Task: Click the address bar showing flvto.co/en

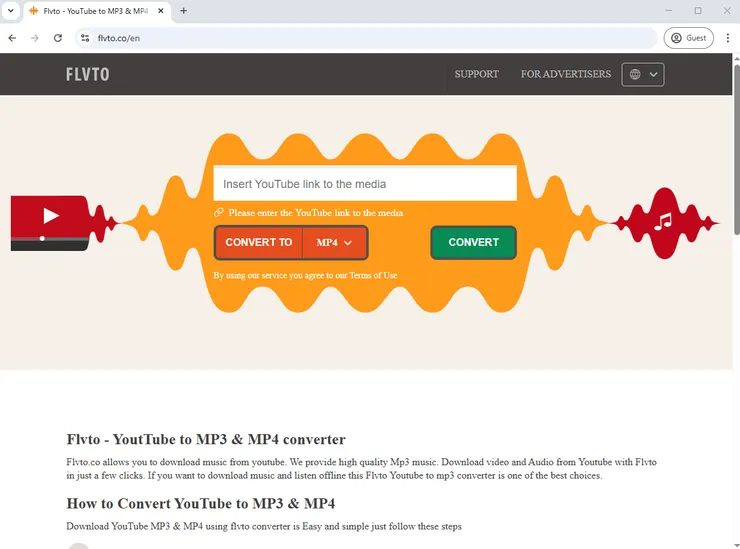Action: coord(366,38)
